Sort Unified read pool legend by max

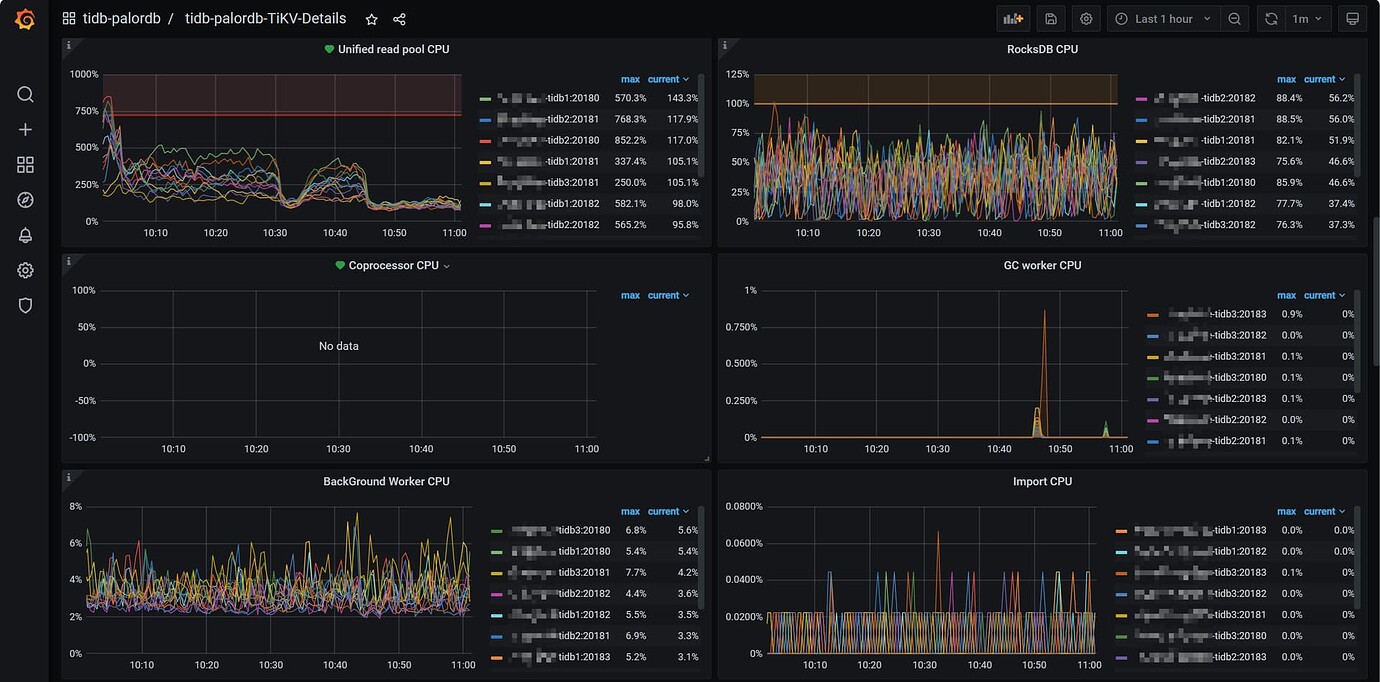pos(630,79)
